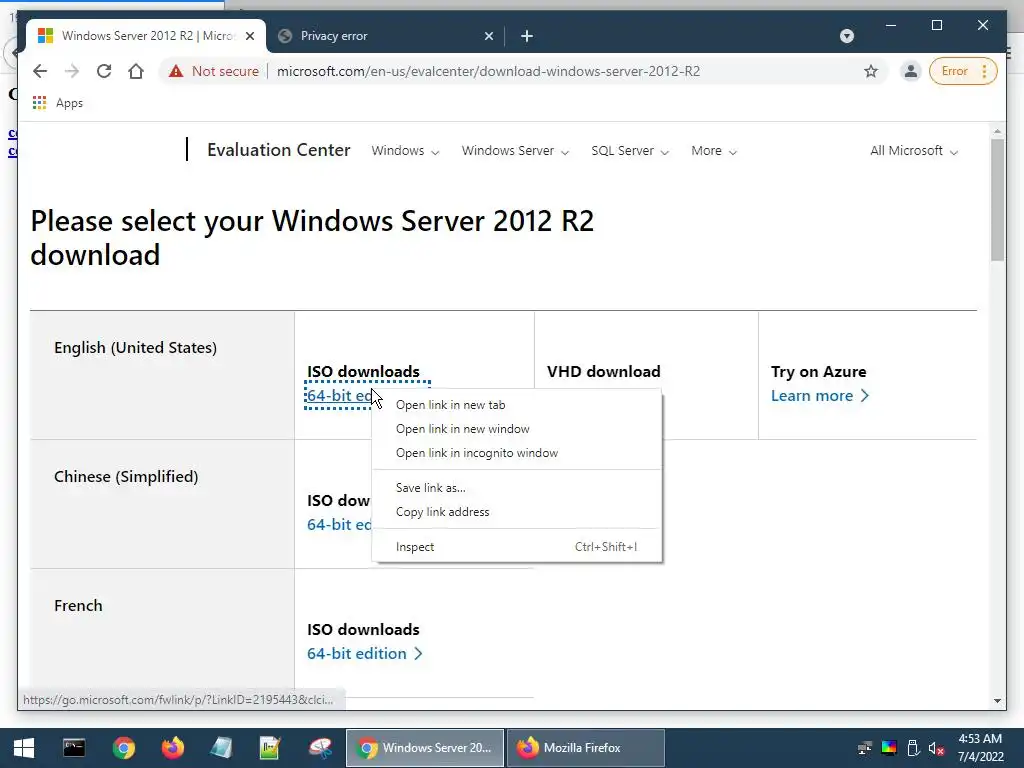The height and width of the screenshot is (768, 1024).
Task: Select Save link as from context menu
Action: pyautogui.click(x=517, y=488)
